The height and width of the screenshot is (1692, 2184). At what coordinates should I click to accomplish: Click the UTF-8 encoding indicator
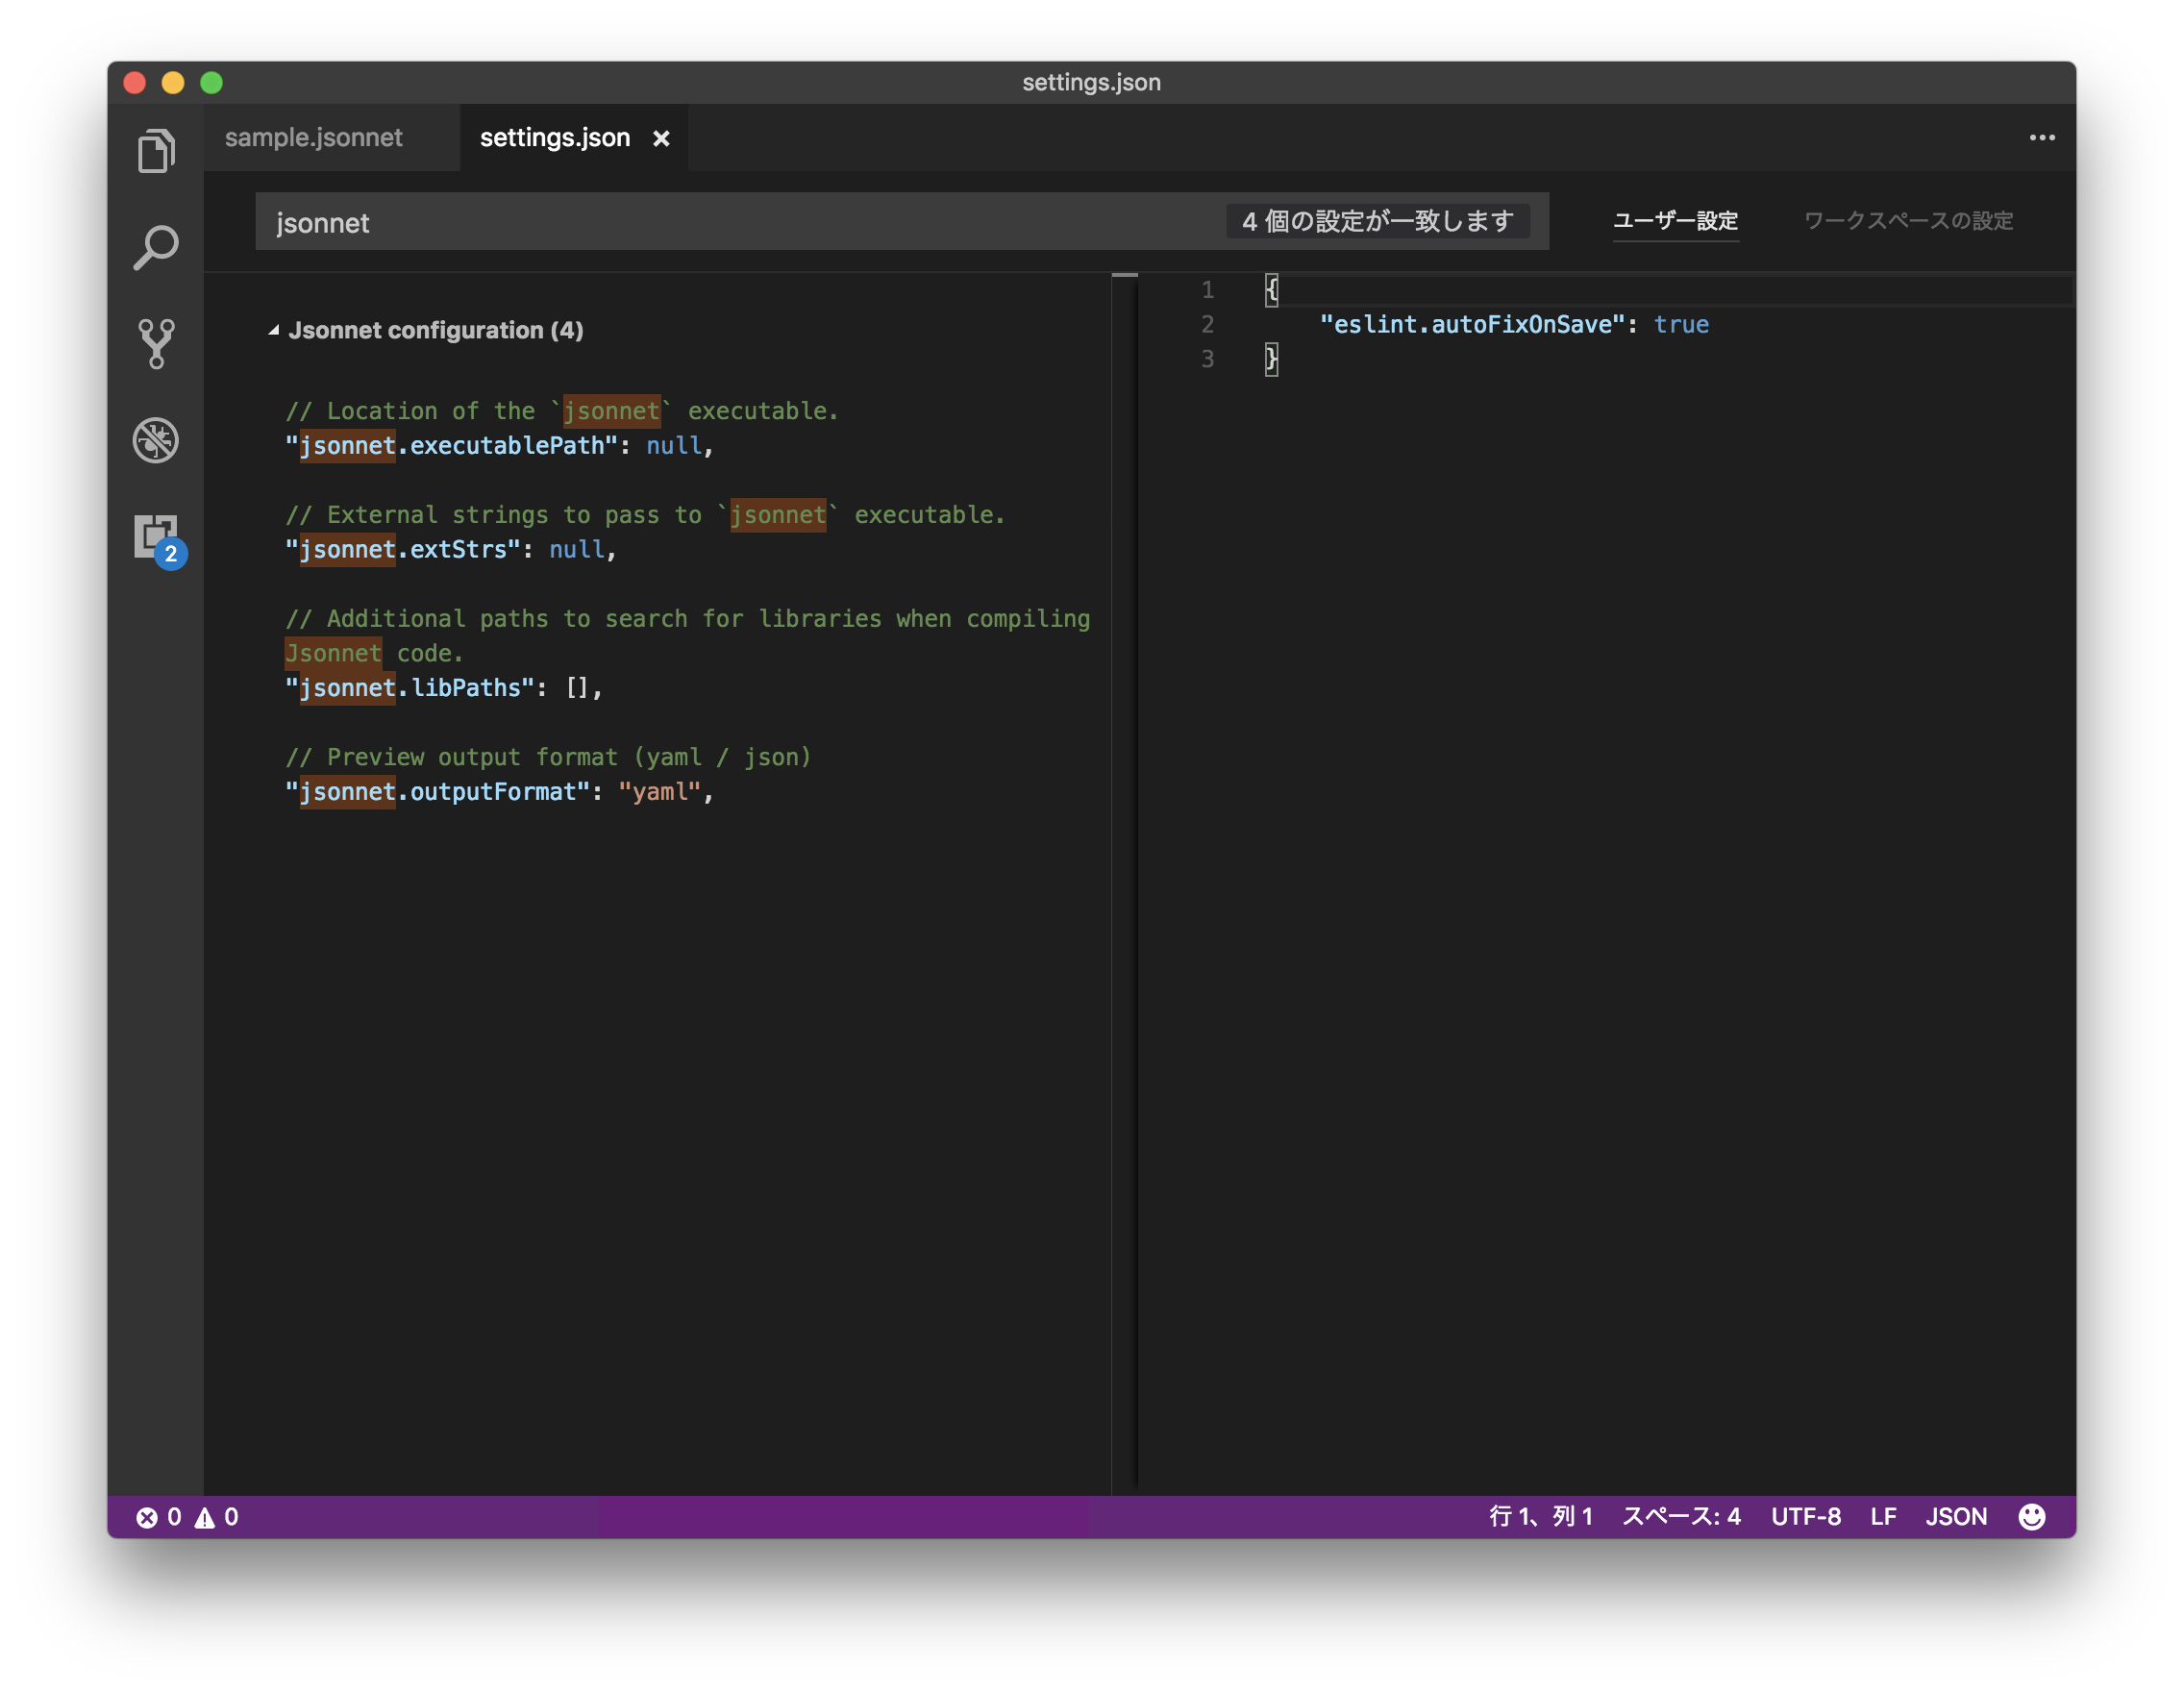coord(1806,1516)
